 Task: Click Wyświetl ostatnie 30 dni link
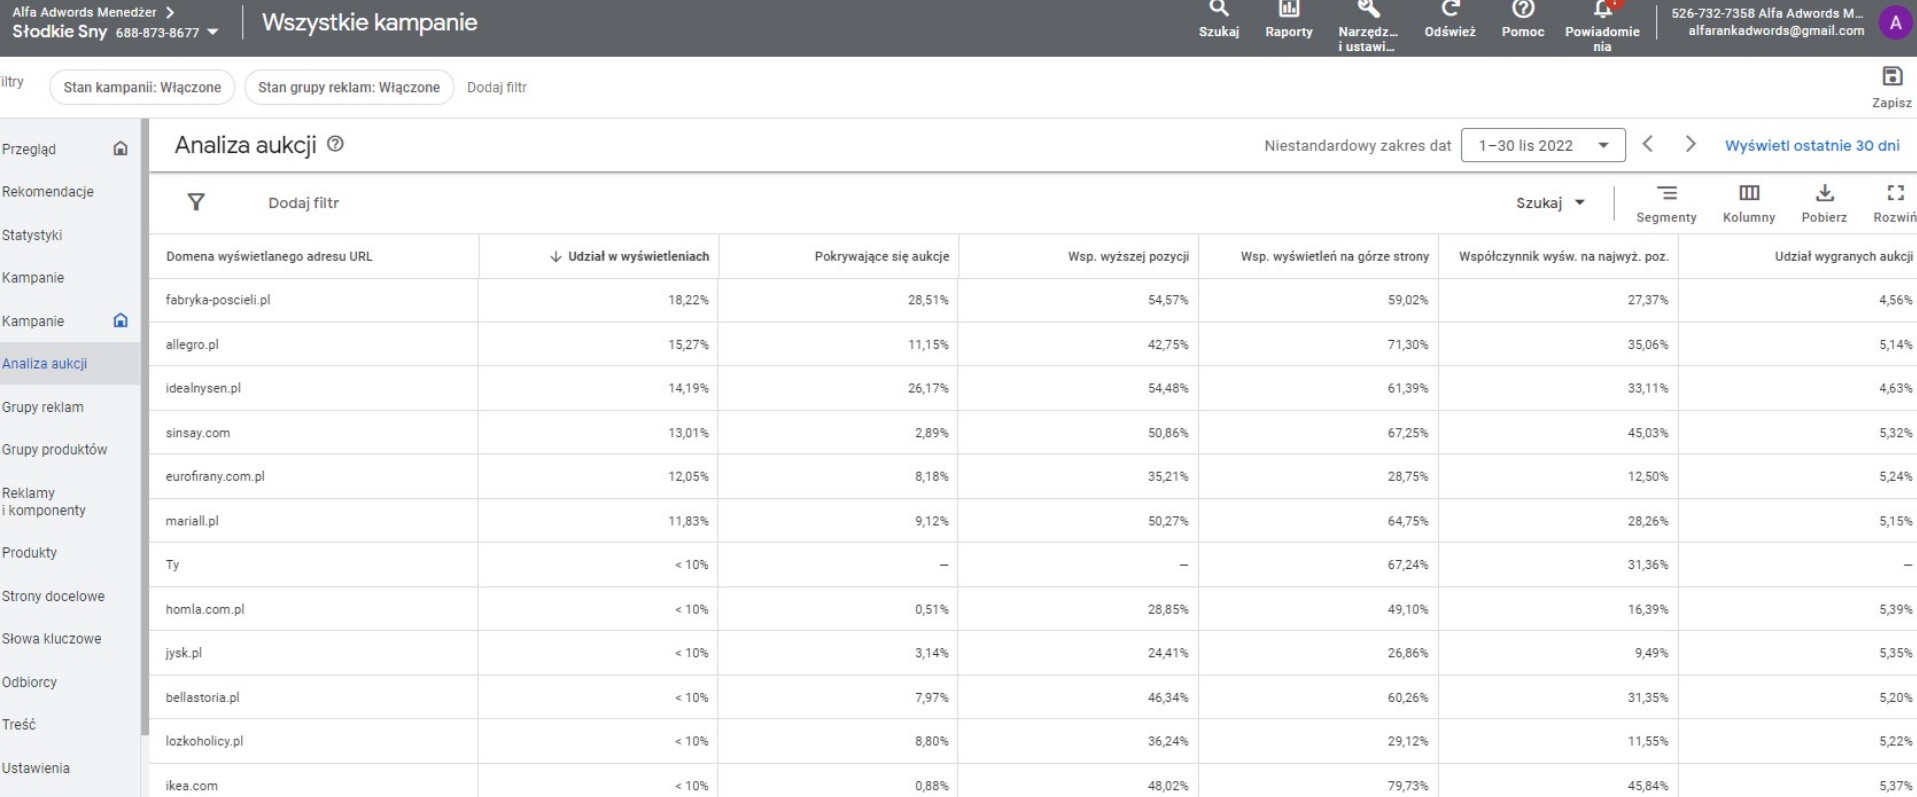coord(1811,146)
